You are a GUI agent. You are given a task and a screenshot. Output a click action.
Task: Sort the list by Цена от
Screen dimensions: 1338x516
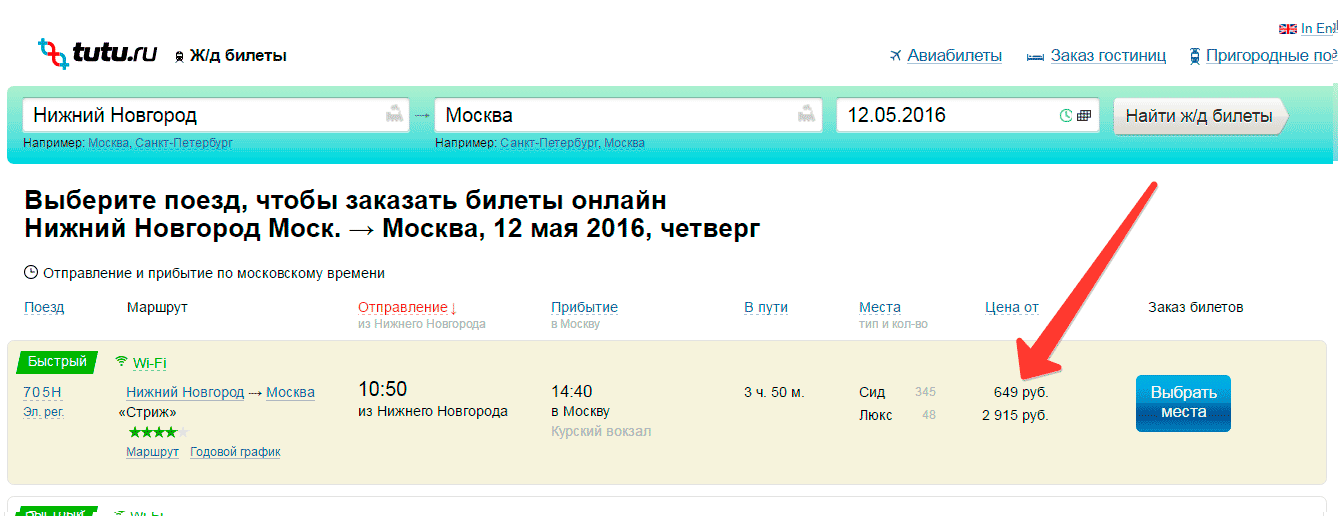click(x=1012, y=307)
